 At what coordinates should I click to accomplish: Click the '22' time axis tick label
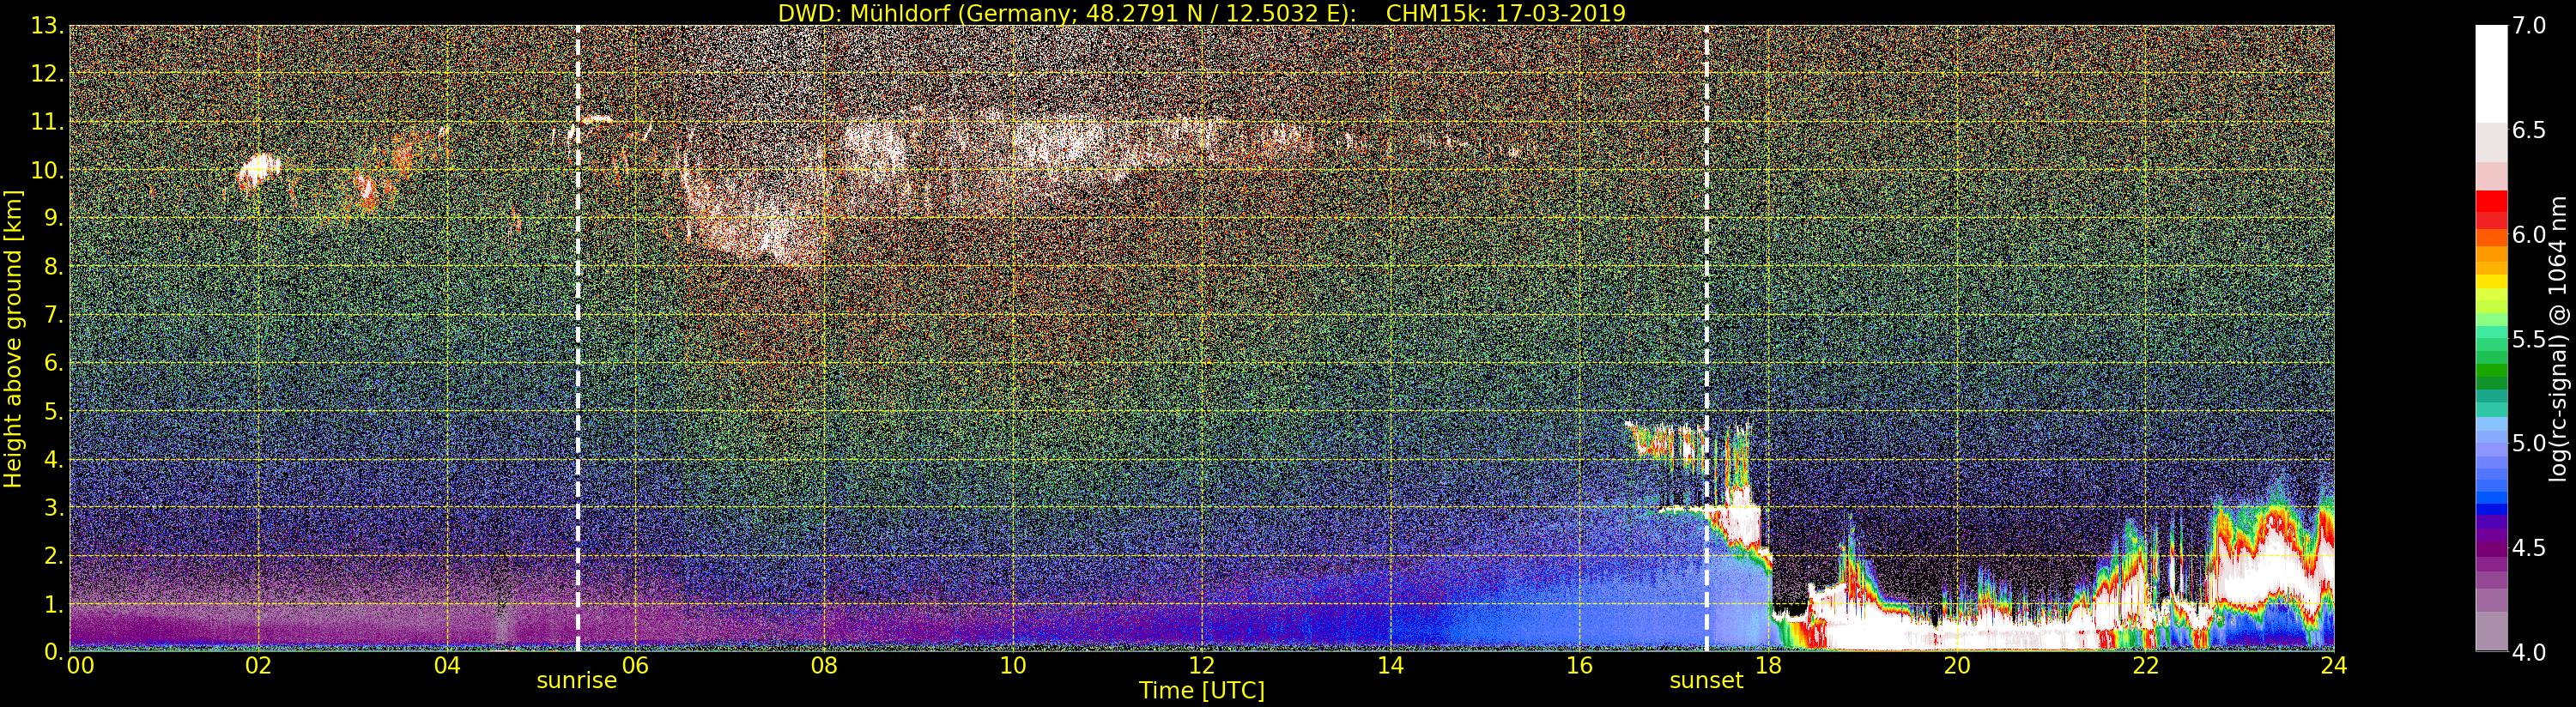2145,665
